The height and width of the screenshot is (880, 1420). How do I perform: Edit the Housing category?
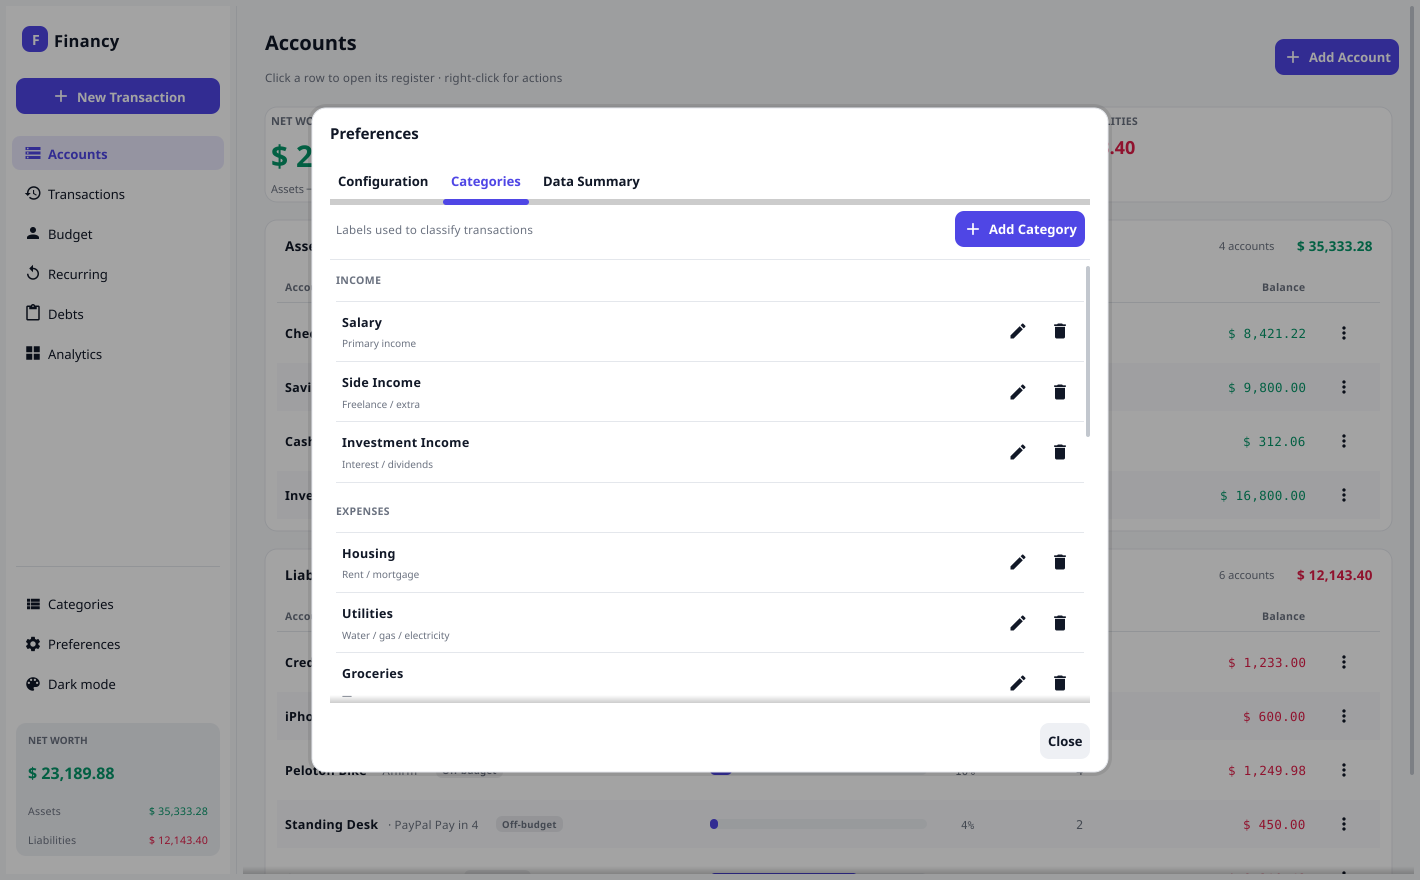pyautogui.click(x=1018, y=562)
